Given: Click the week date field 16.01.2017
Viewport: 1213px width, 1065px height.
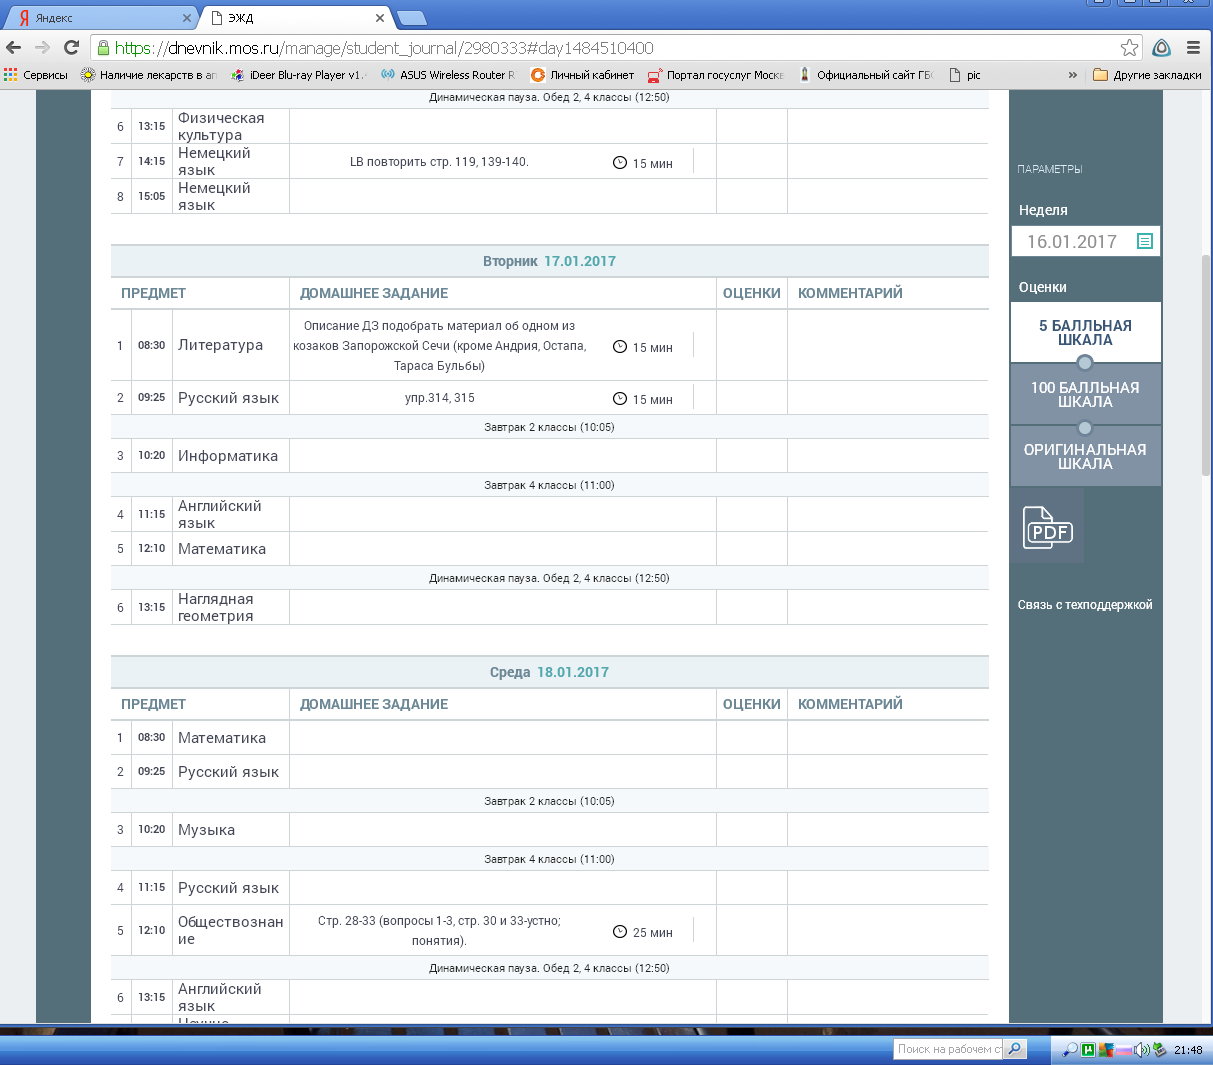Looking at the screenshot, I should point(1071,241).
